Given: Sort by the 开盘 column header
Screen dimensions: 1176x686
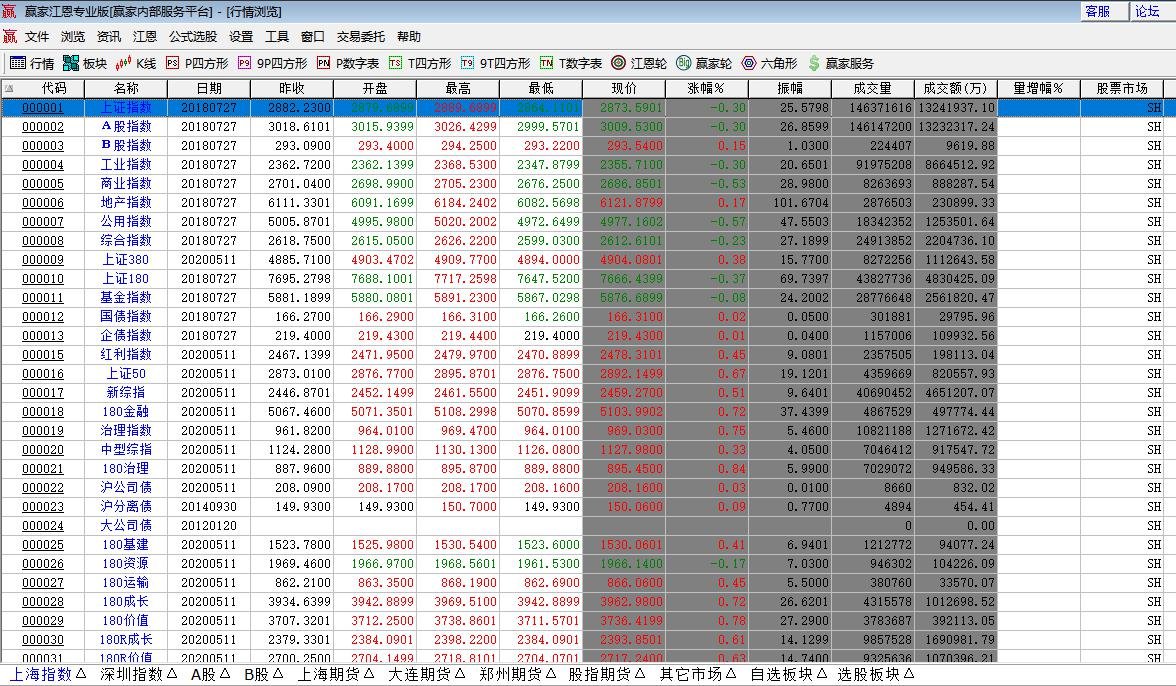Looking at the screenshot, I should coord(375,88).
